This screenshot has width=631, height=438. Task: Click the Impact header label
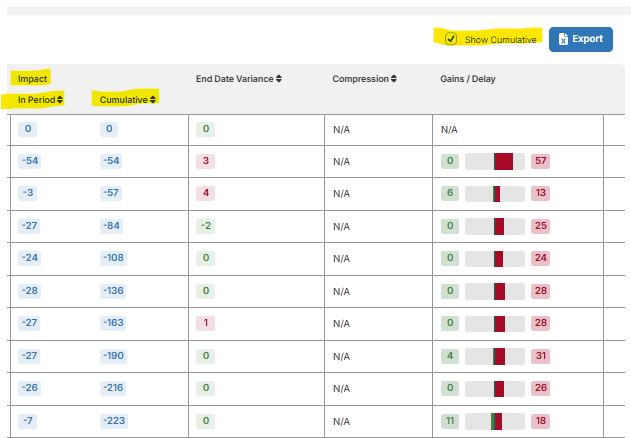(x=32, y=79)
